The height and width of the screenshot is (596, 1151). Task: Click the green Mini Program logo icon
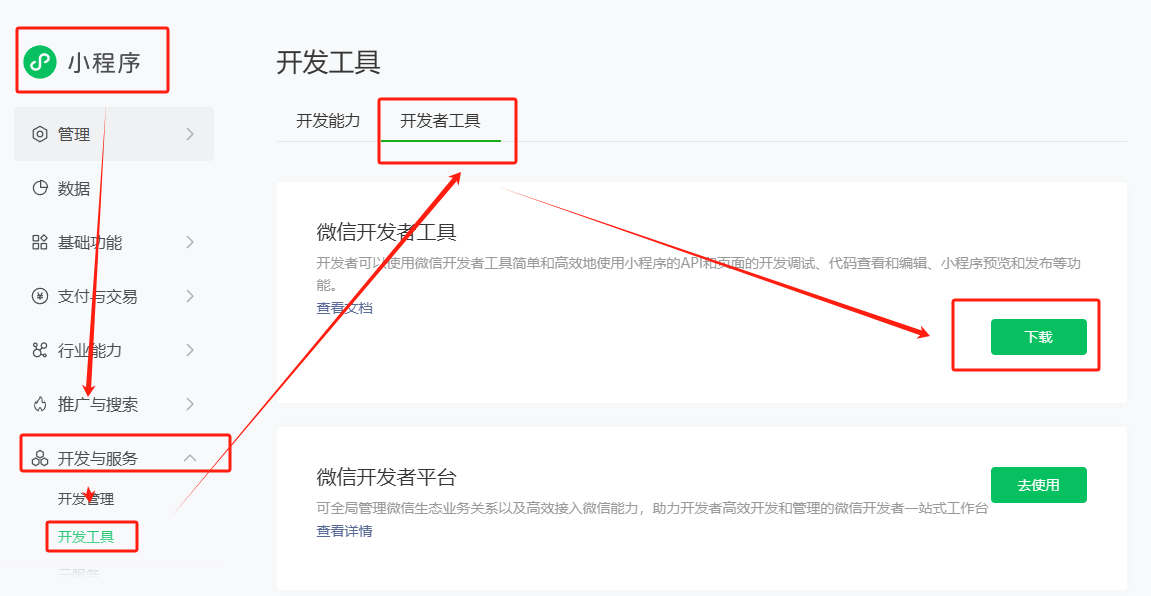click(40, 62)
